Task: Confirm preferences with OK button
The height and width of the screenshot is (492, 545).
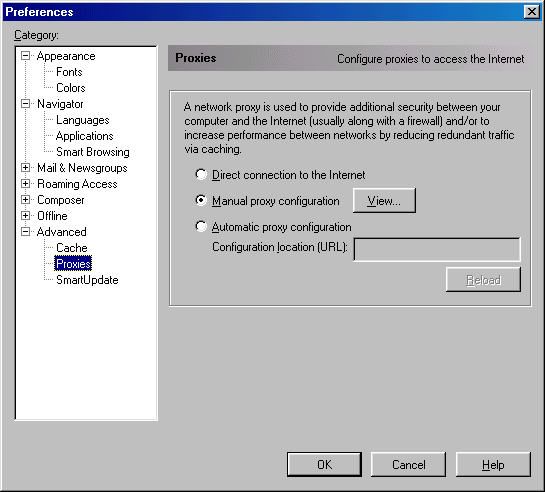Action: point(324,465)
